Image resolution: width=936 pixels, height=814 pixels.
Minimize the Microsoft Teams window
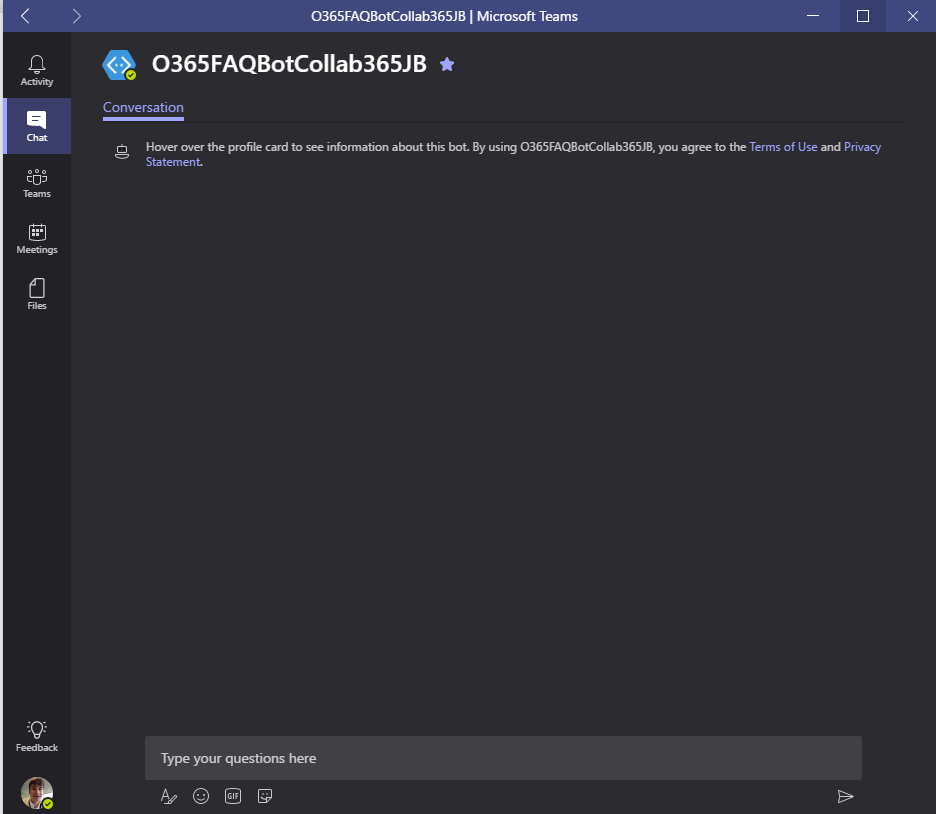[x=813, y=16]
